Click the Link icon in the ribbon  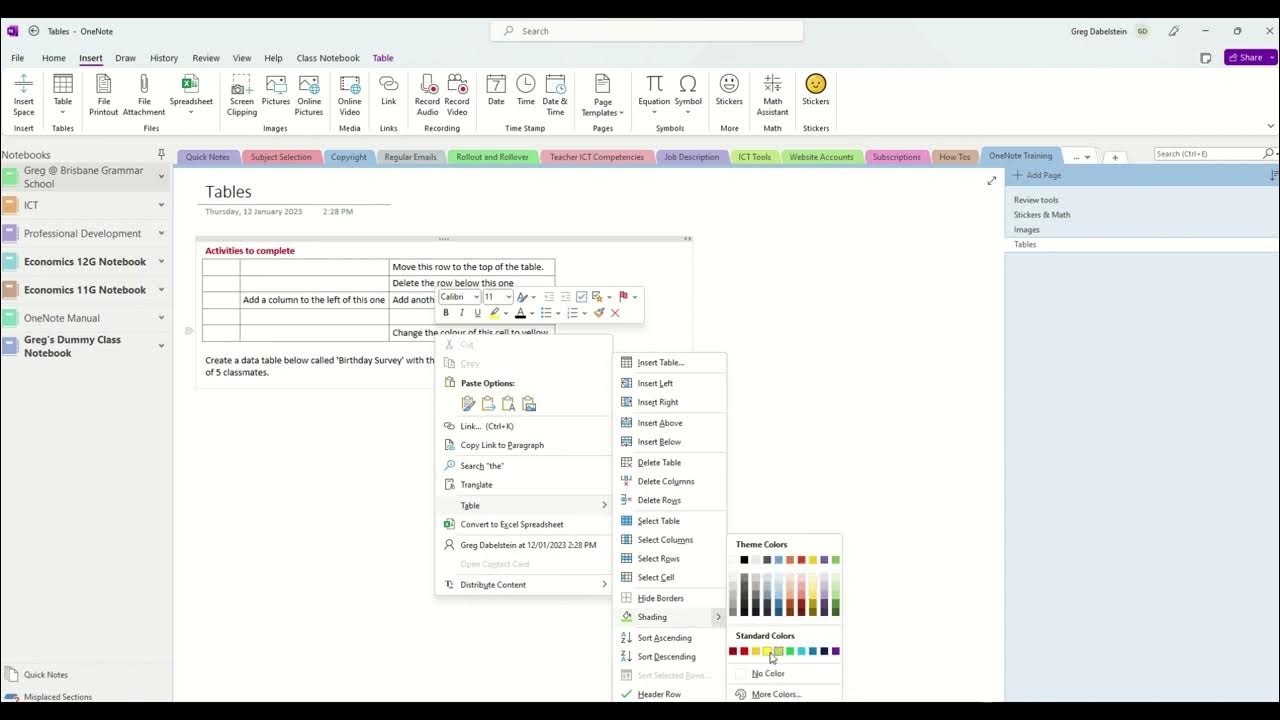[x=389, y=85]
